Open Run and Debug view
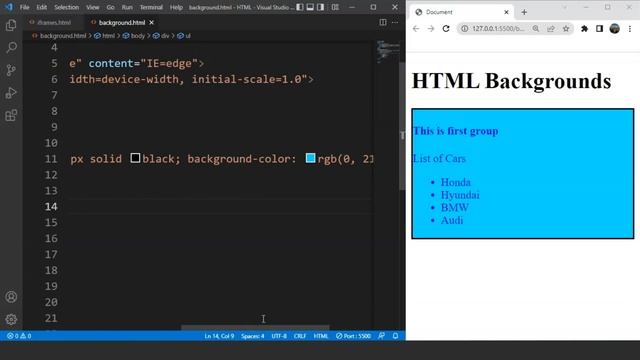 coord(11,93)
